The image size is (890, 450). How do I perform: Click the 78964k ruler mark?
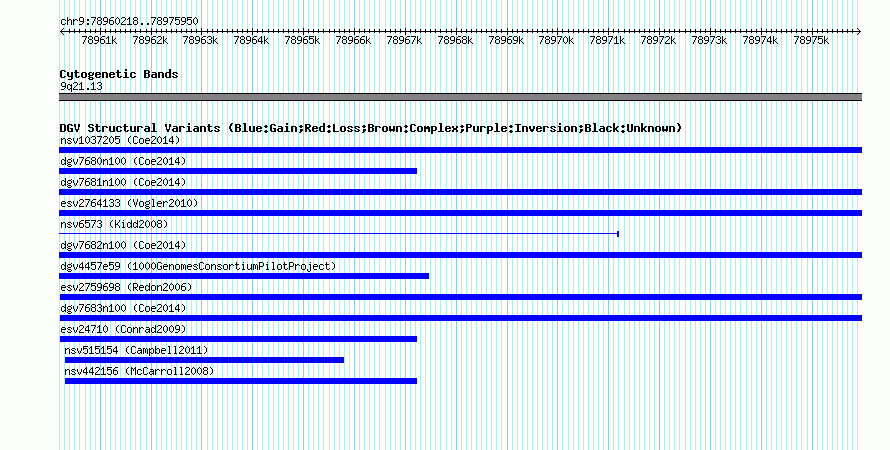(251, 40)
